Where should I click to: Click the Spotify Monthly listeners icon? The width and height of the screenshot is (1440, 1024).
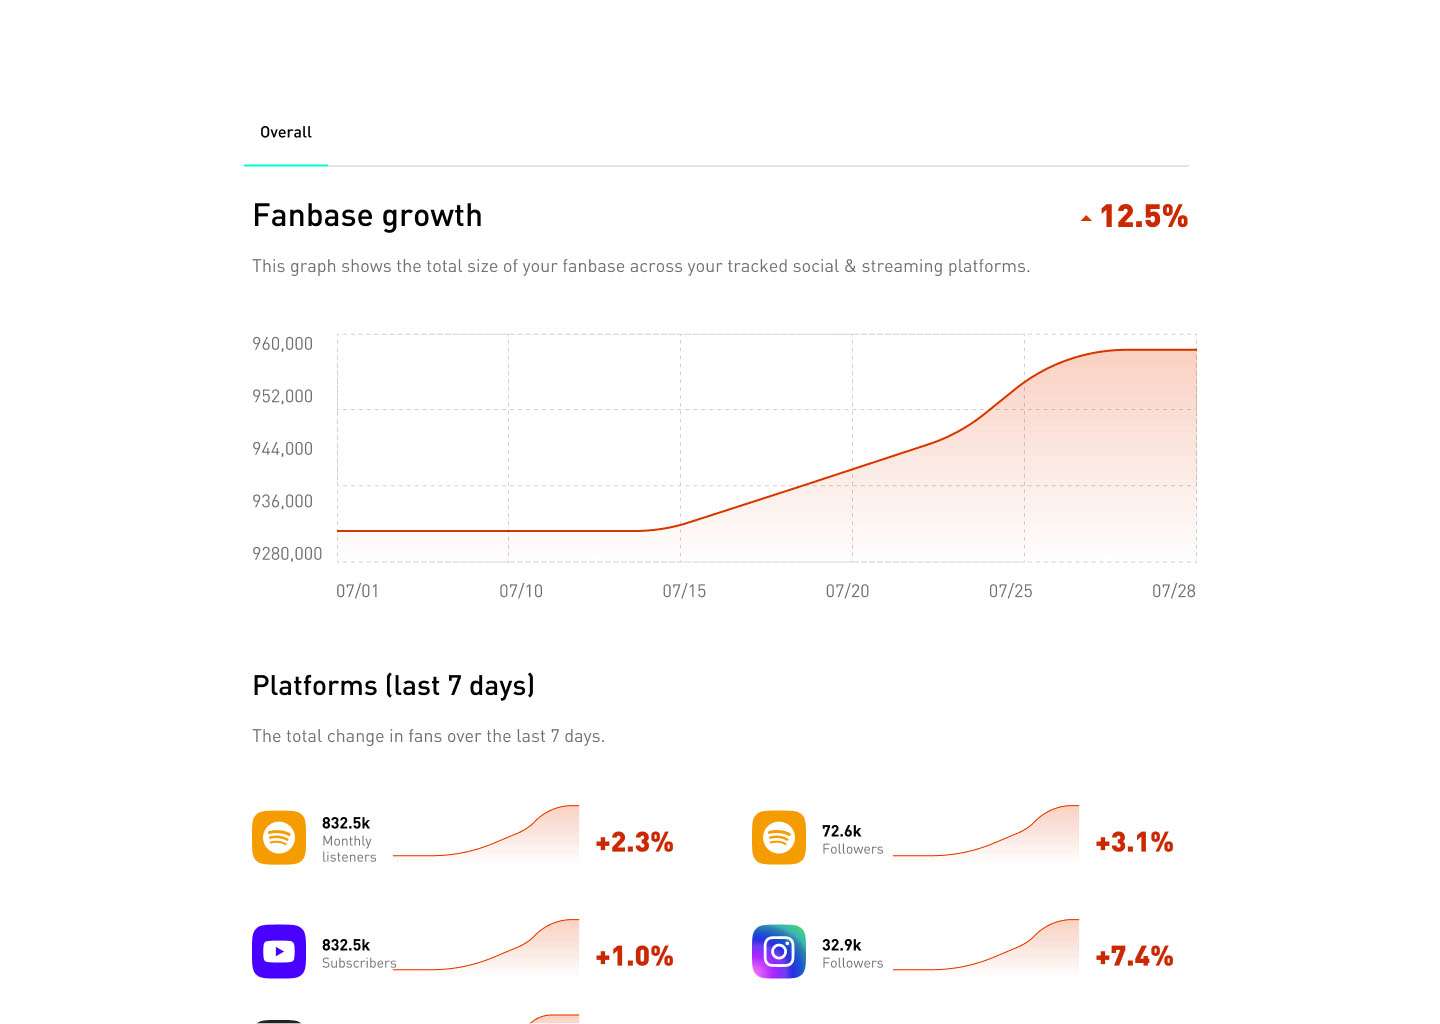279,837
